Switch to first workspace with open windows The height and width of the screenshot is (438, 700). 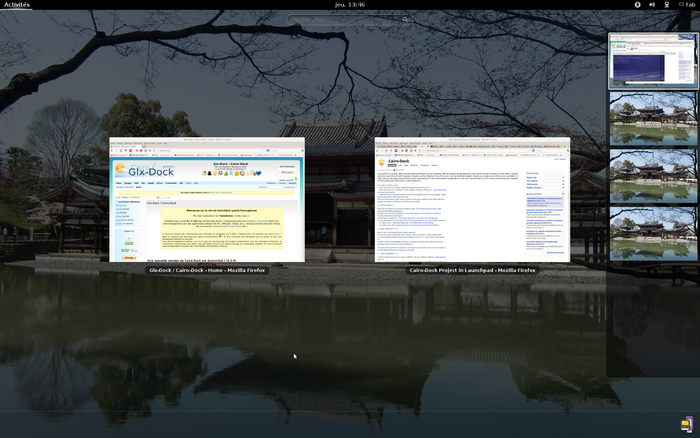(x=653, y=62)
